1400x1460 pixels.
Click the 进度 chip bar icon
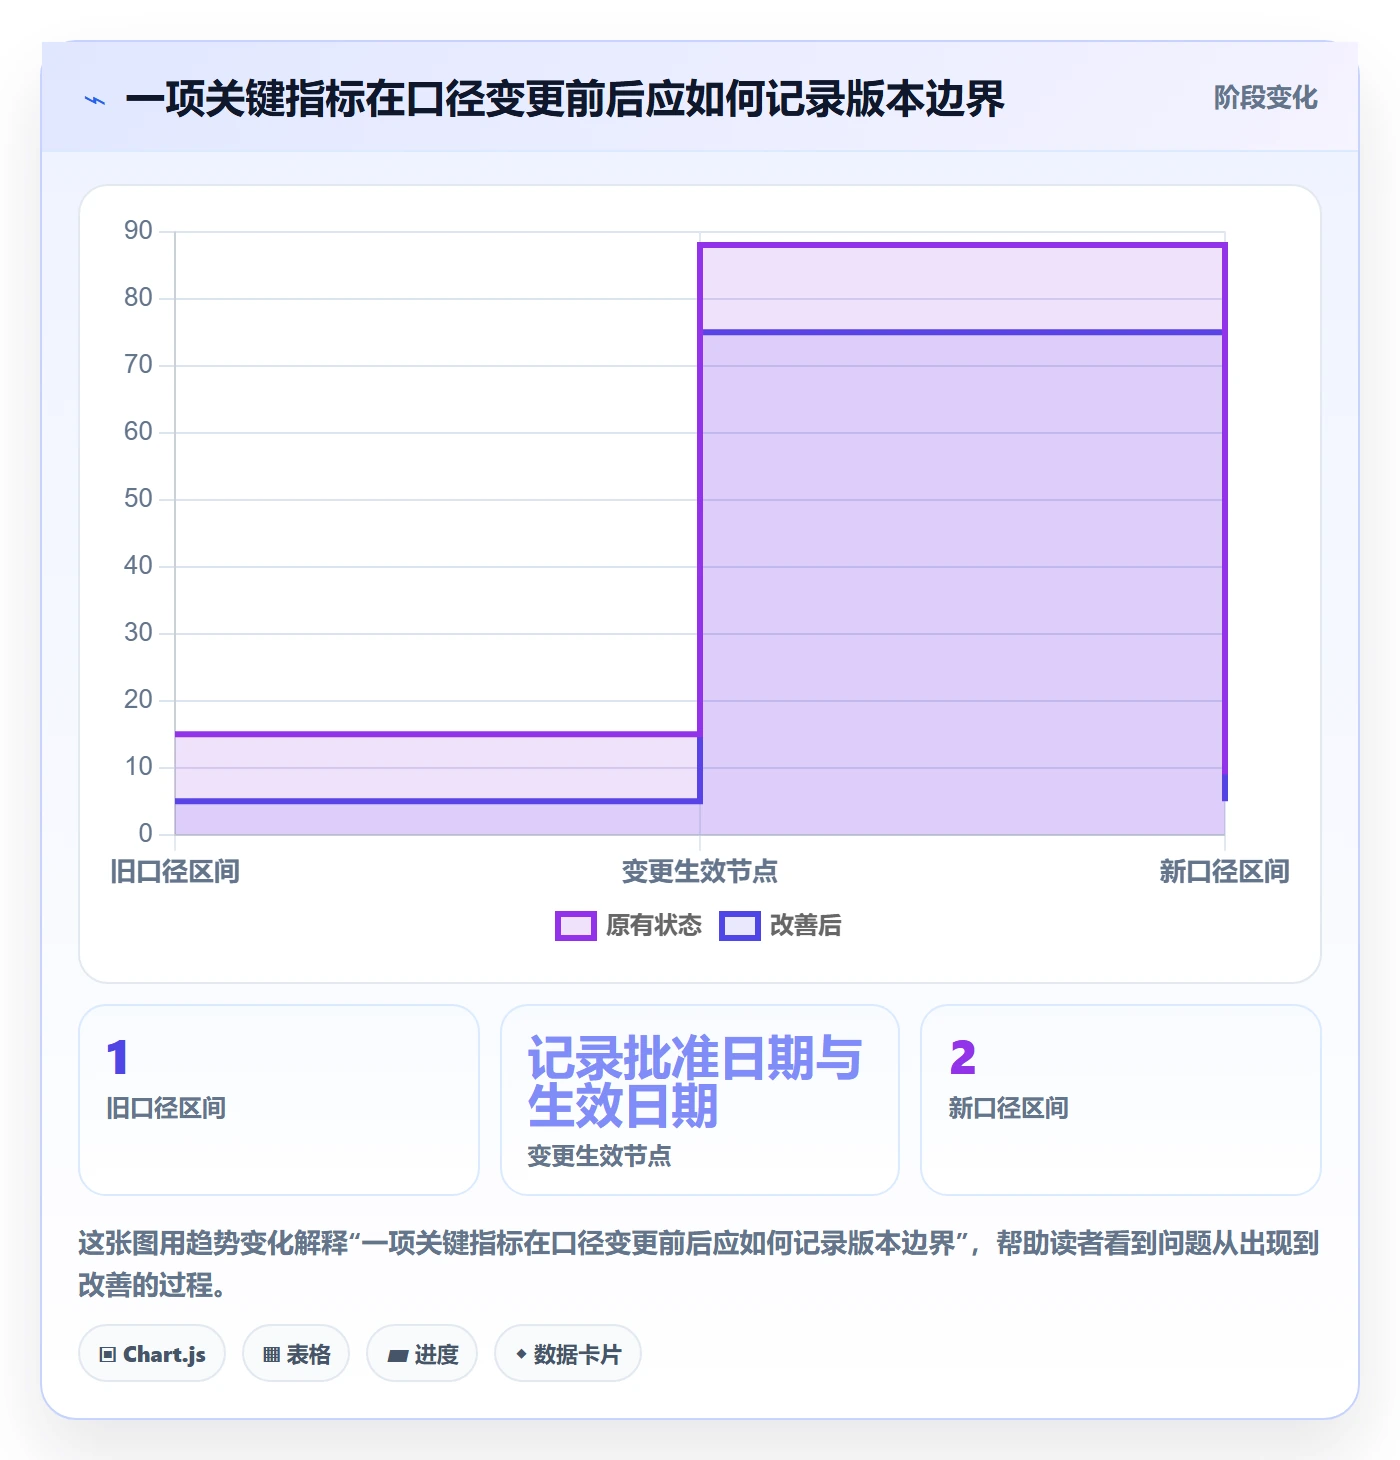click(x=398, y=1356)
